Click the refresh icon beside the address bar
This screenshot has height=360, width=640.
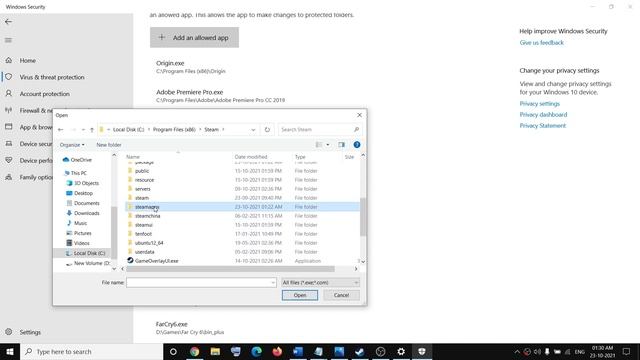(x=267, y=130)
